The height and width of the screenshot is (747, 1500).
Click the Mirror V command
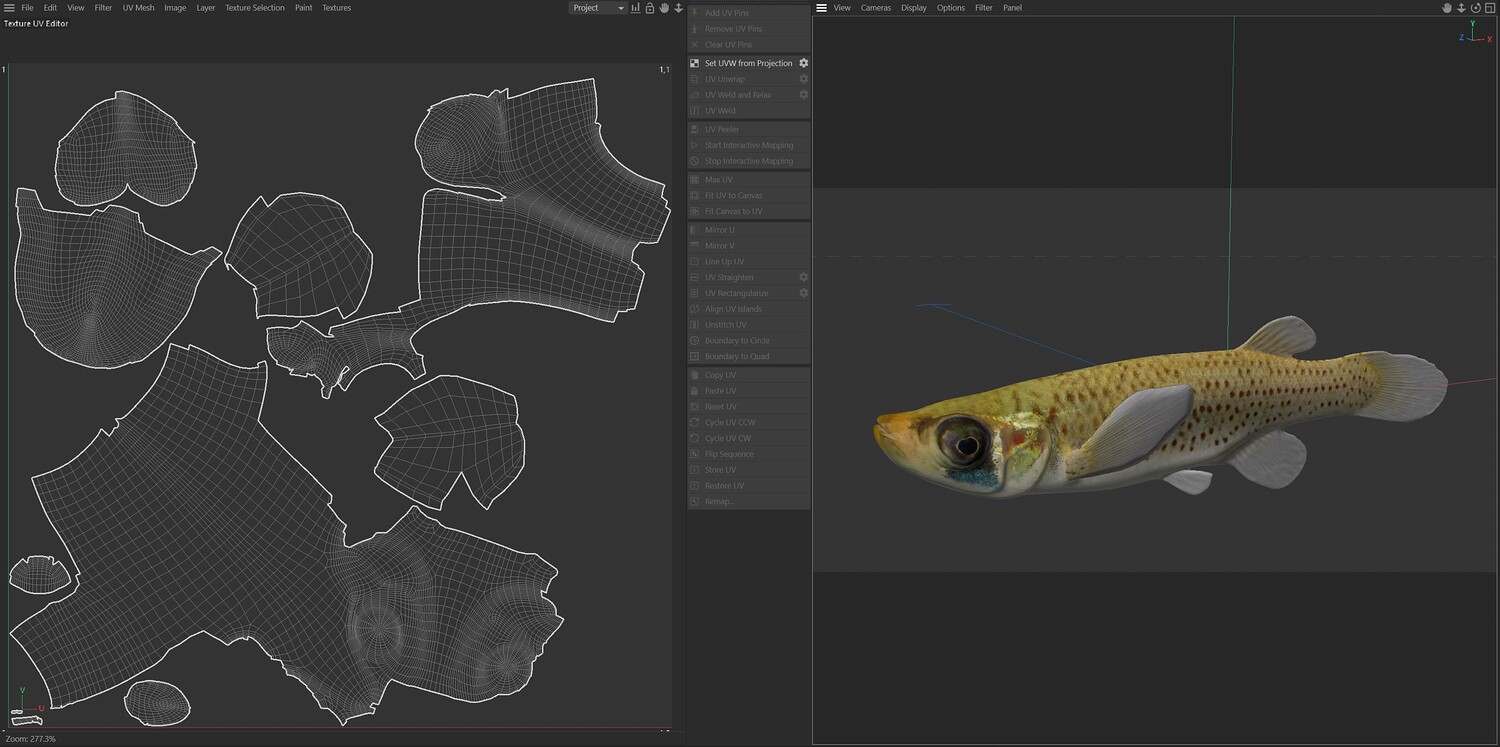pos(720,246)
